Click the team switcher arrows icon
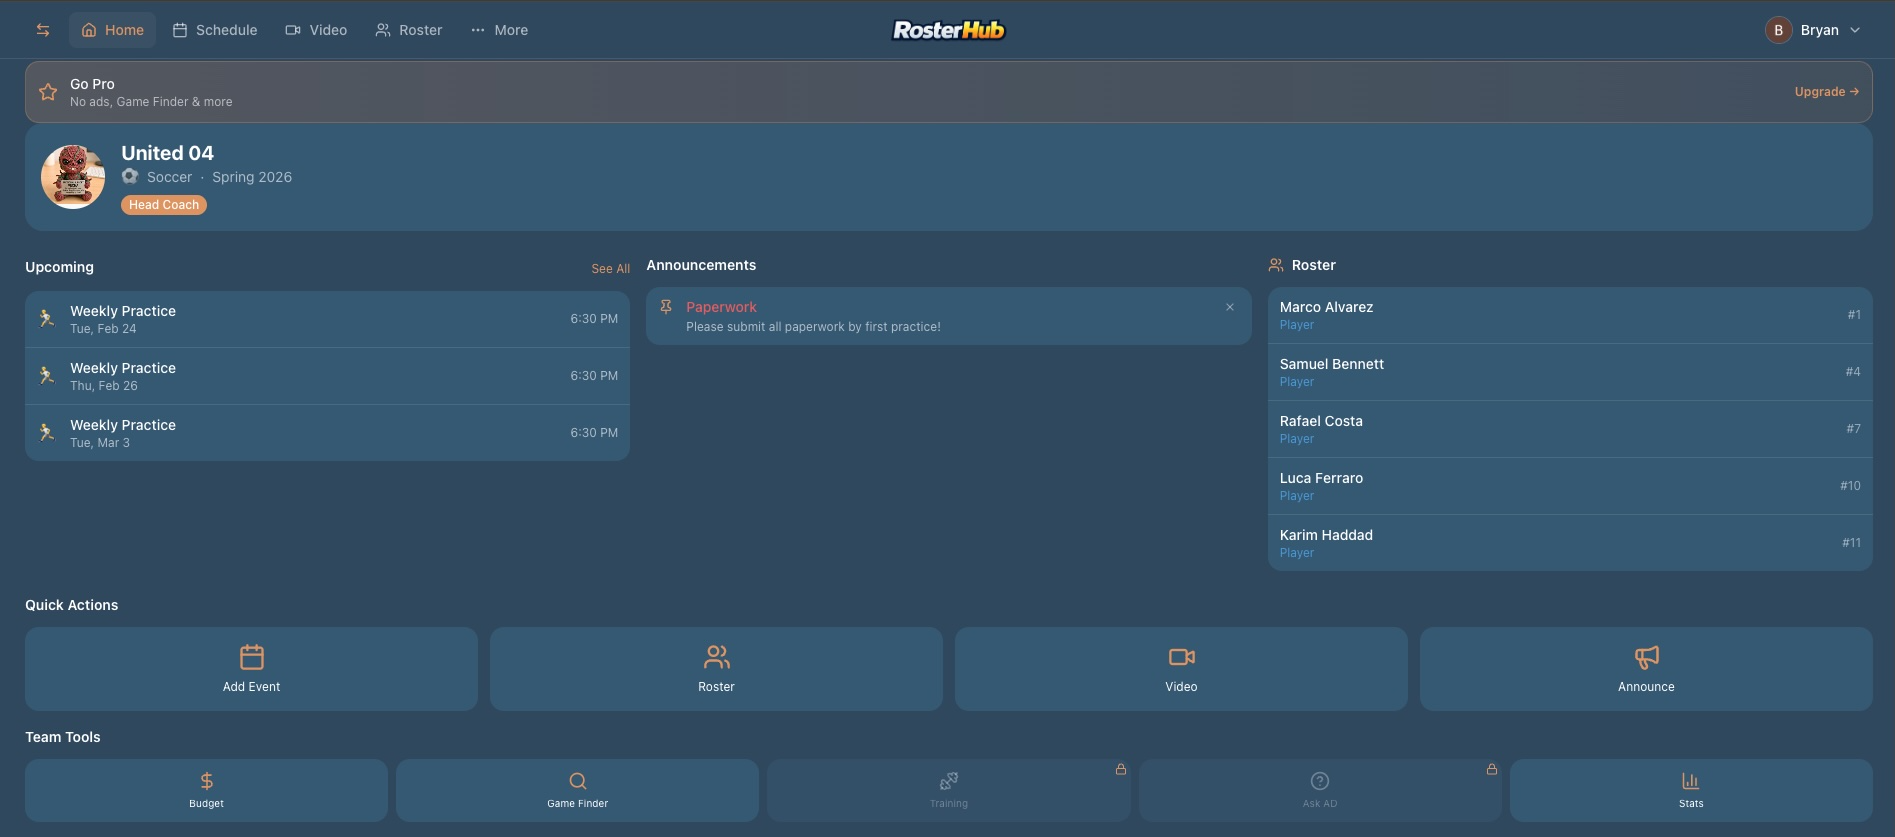This screenshot has height=837, width=1895. point(43,30)
